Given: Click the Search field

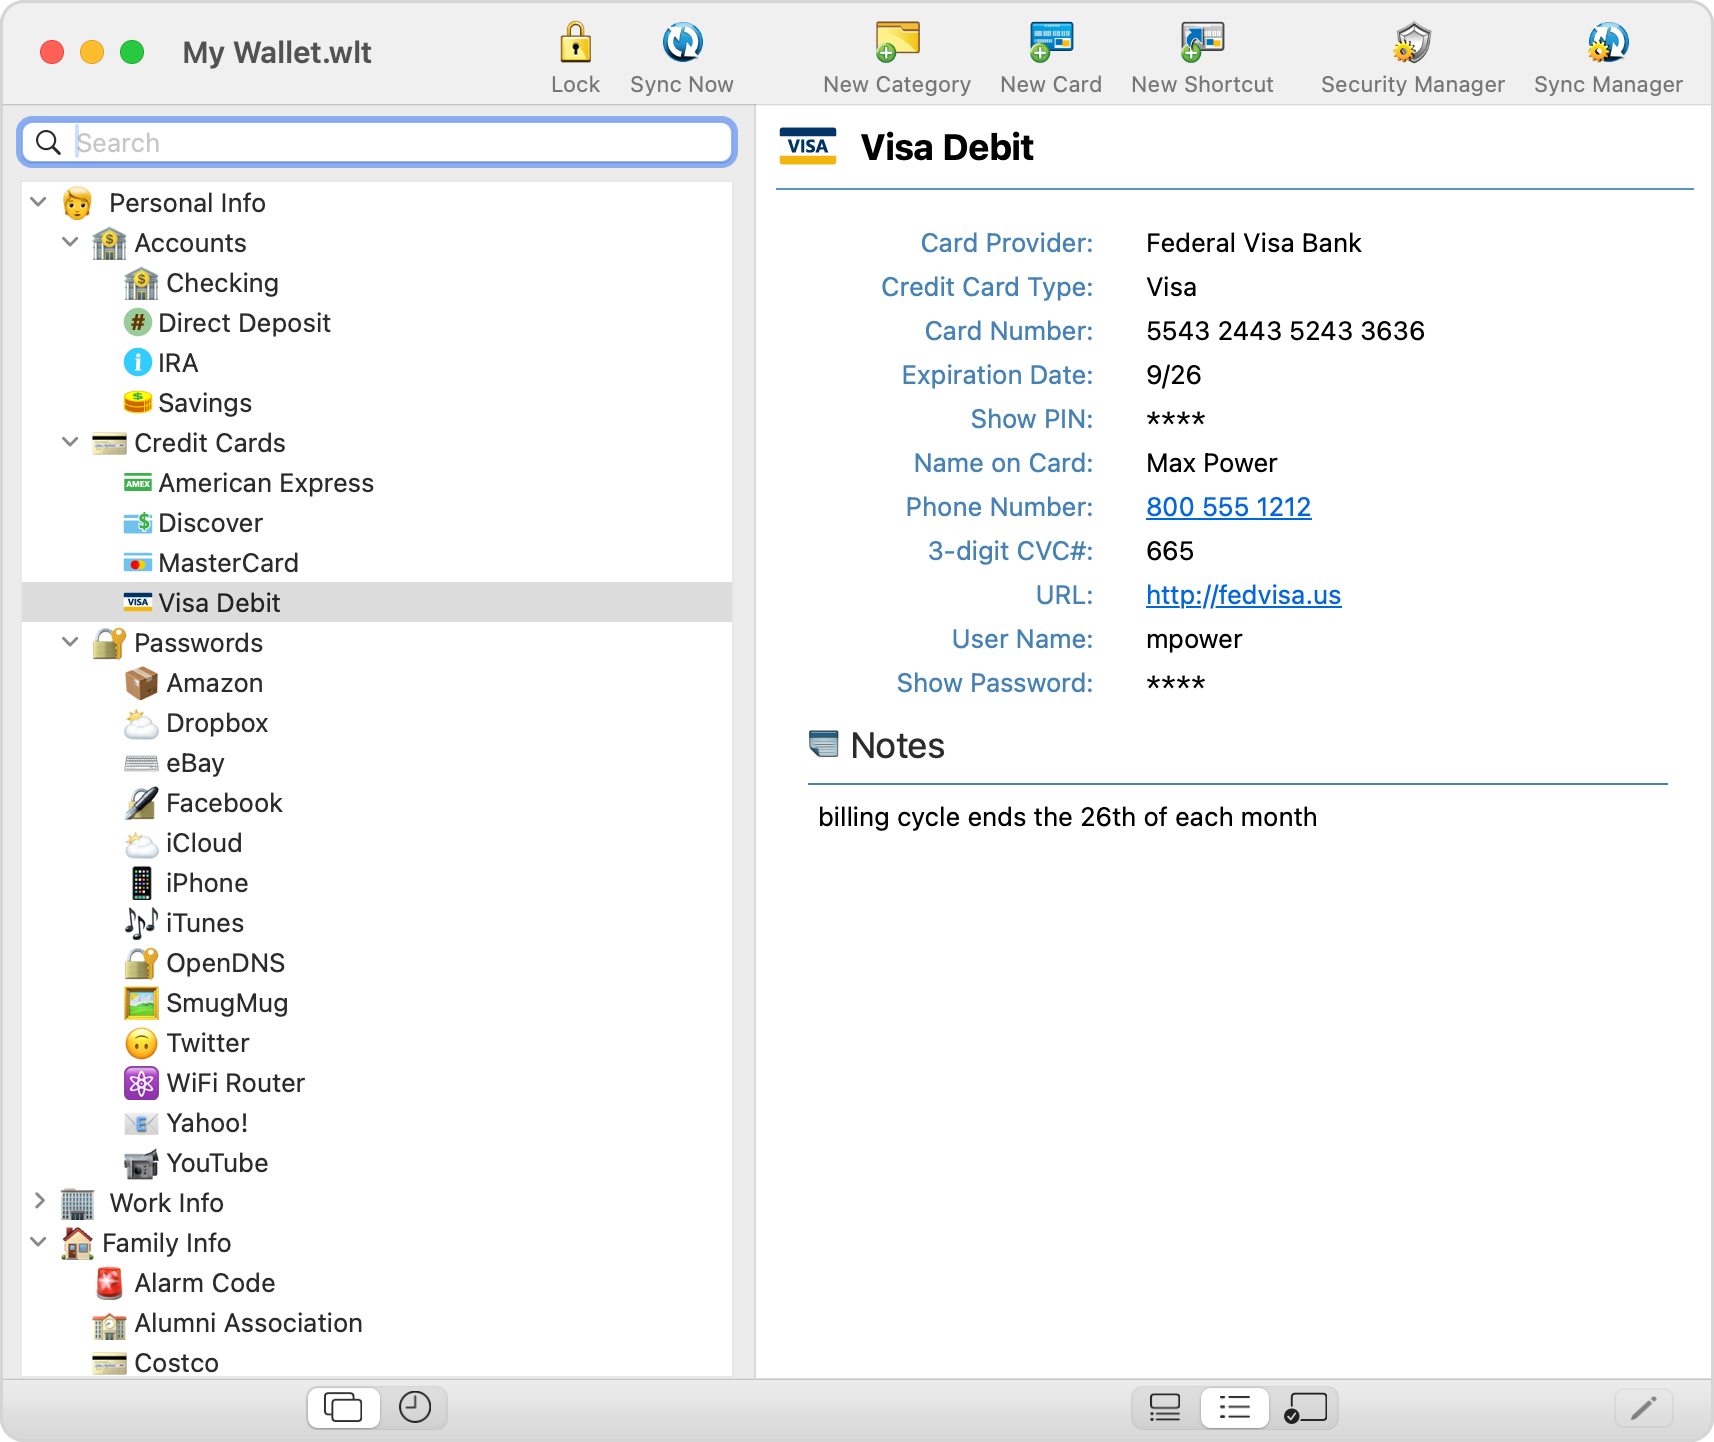Looking at the screenshot, I should (x=377, y=143).
